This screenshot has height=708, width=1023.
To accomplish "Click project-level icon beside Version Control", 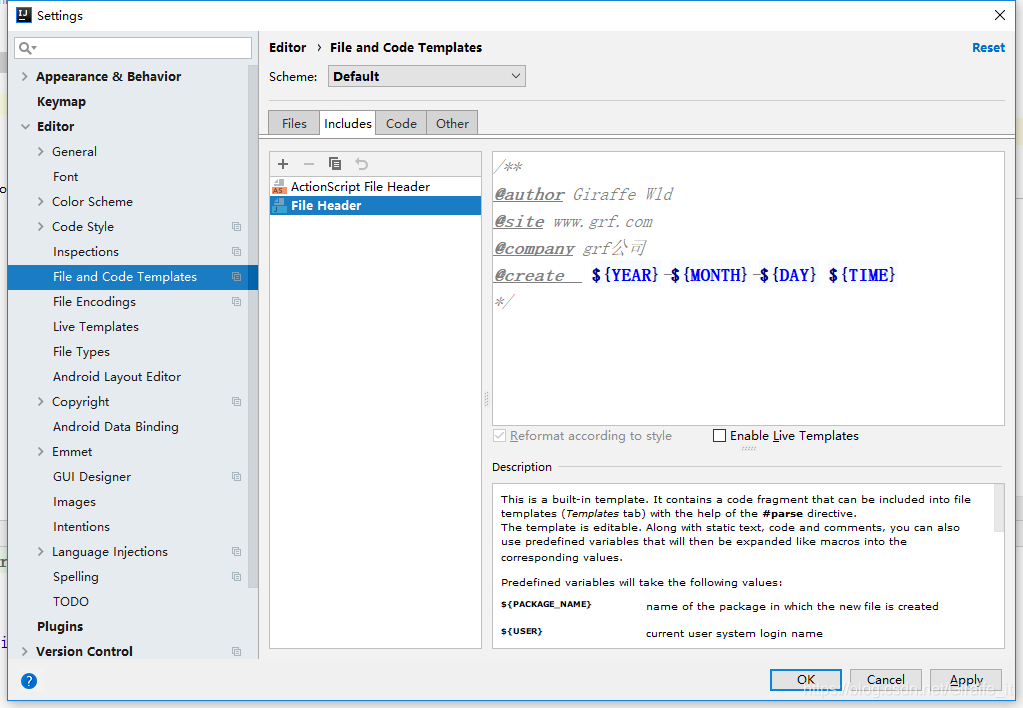I will point(236,651).
